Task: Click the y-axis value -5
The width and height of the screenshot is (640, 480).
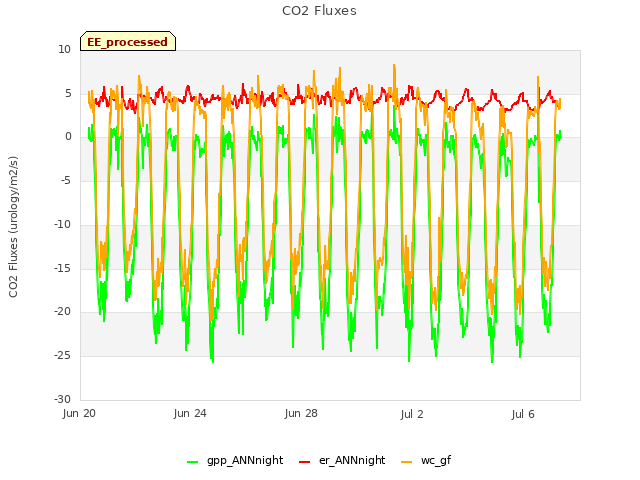Action: [66, 180]
